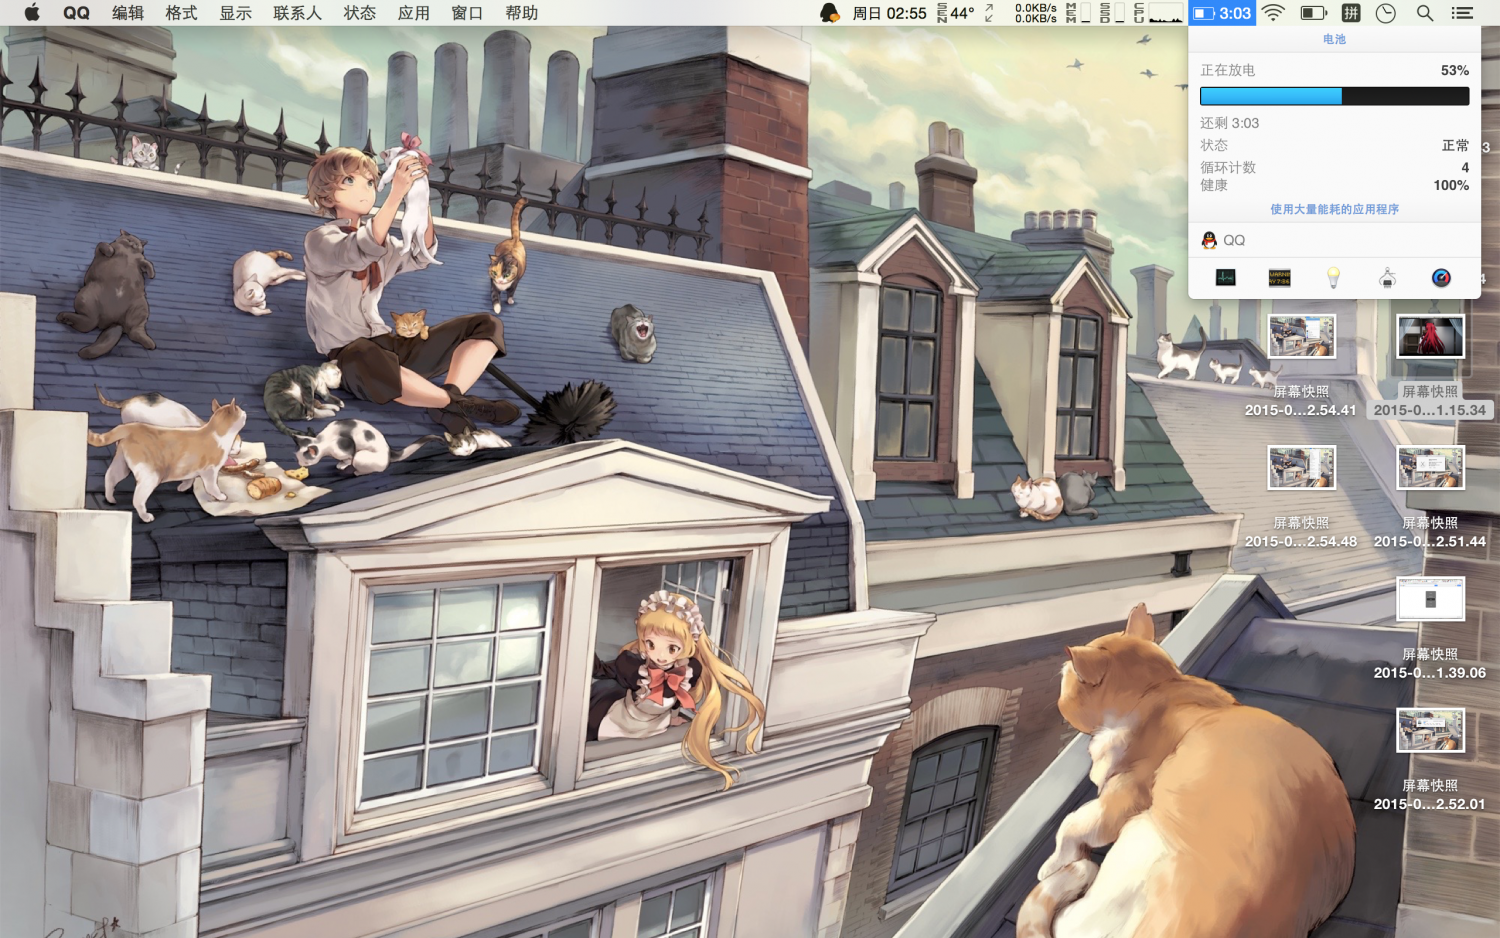This screenshot has height=938, width=1500.
Task: Click the 53% battery percentage value
Action: click(x=1455, y=70)
